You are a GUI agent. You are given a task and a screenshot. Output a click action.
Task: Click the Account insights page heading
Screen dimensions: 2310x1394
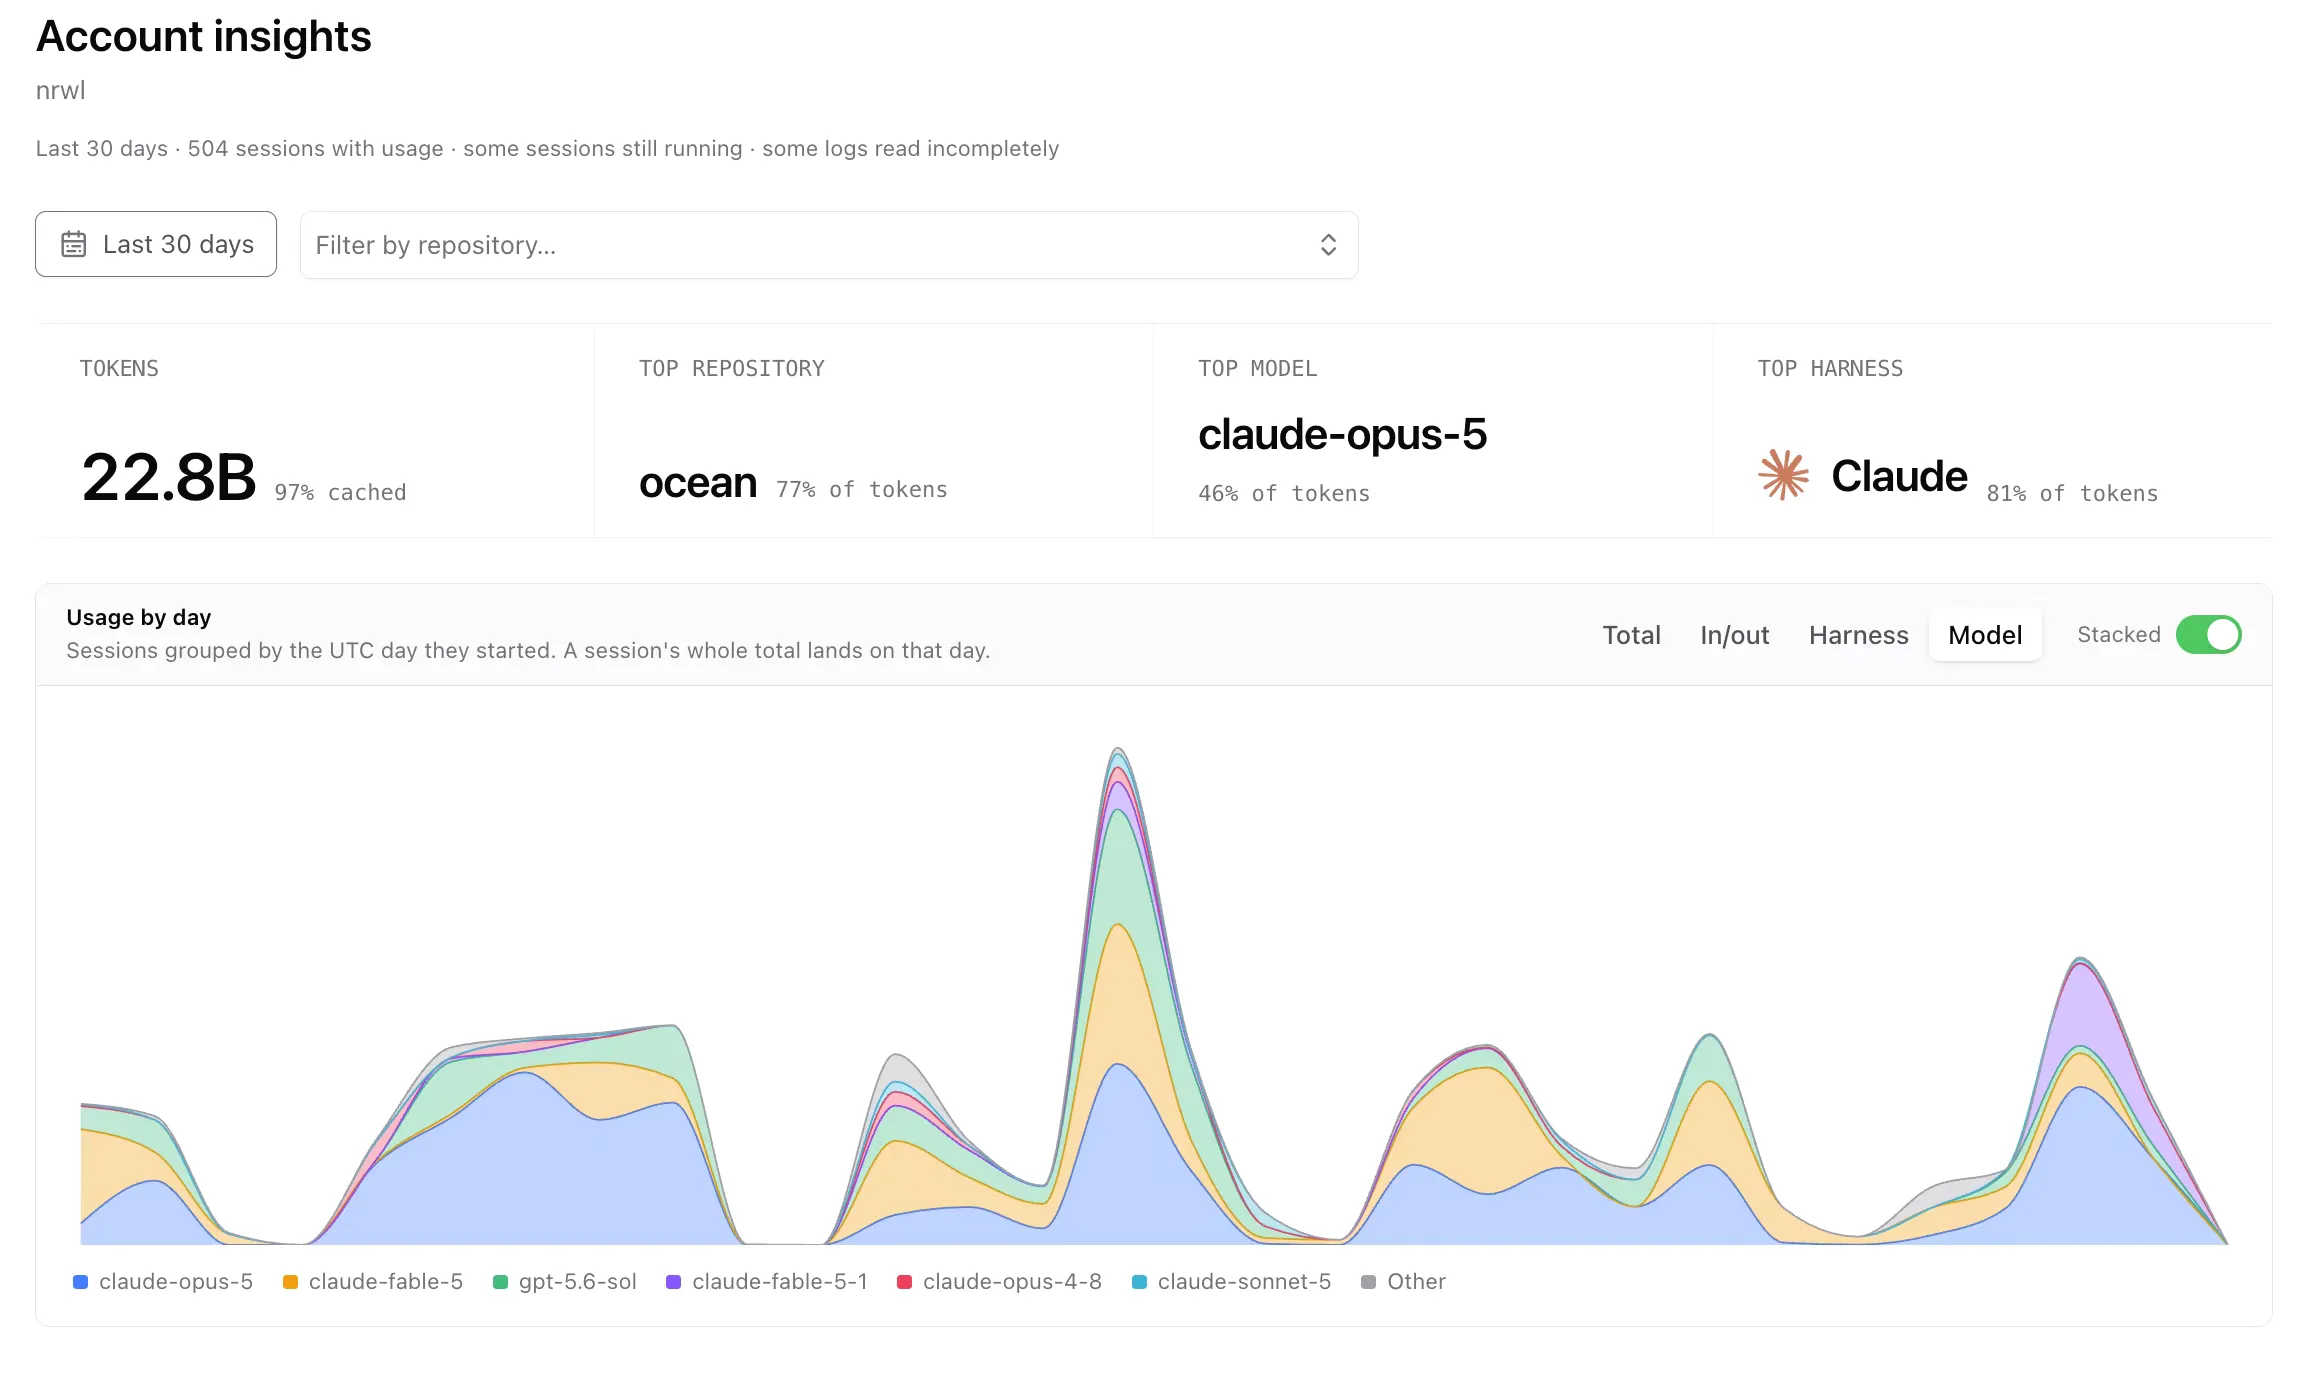pos(204,37)
